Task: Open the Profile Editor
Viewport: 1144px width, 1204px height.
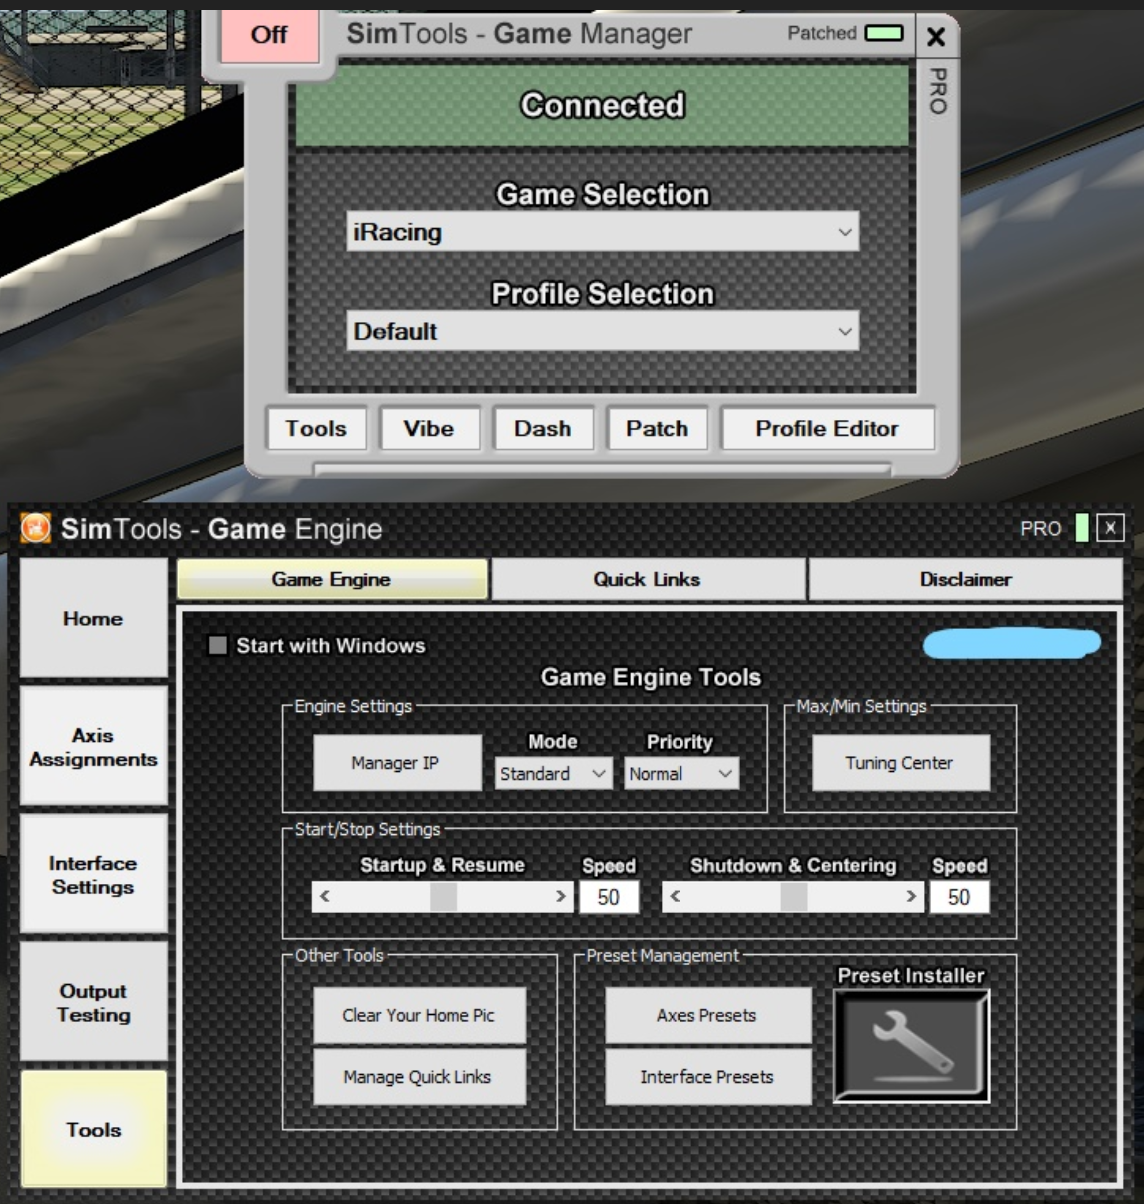Action: coord(827,428)
